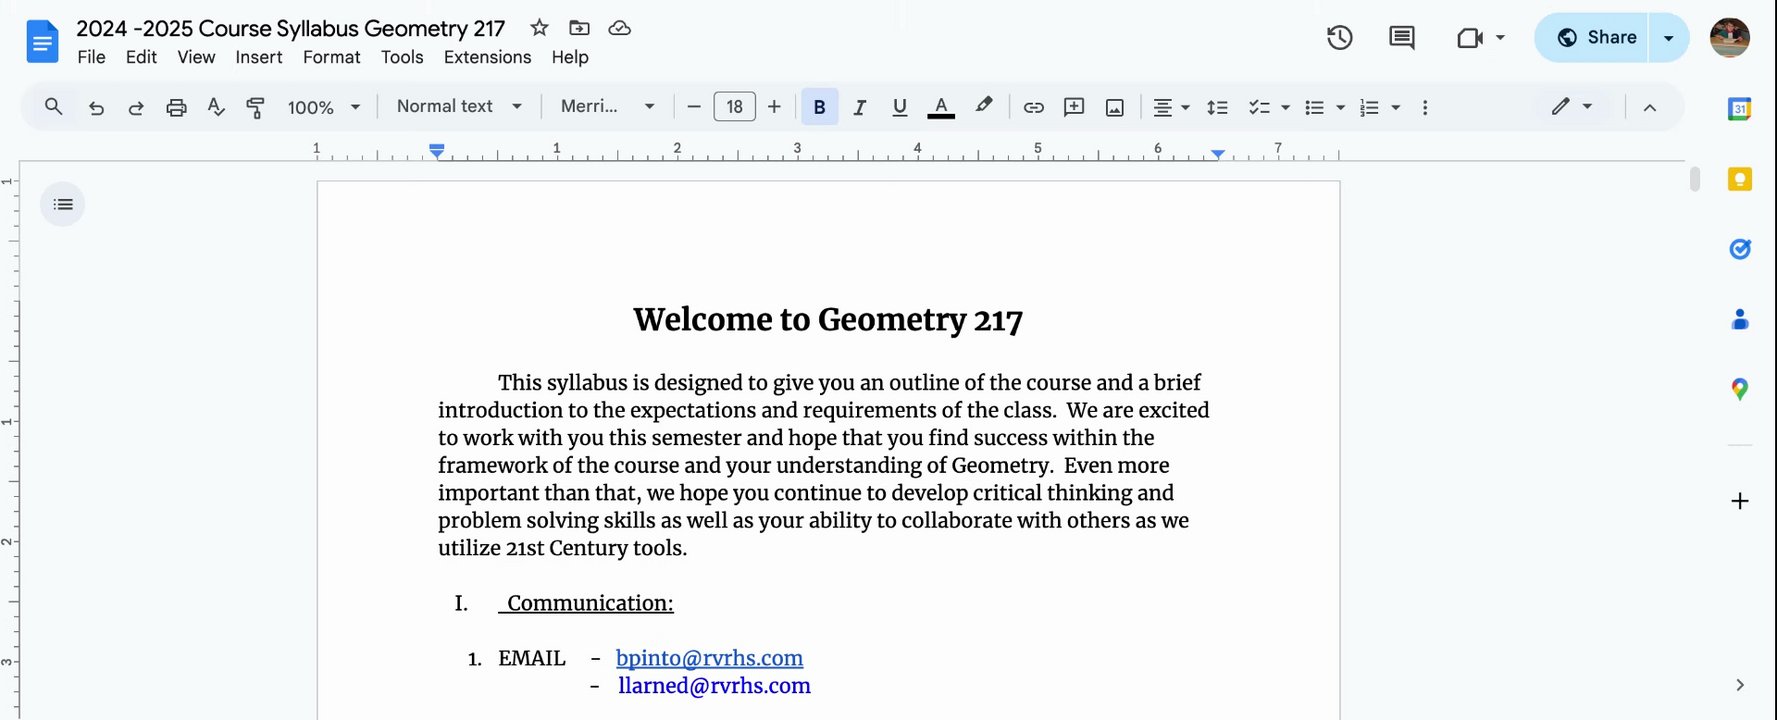Click heading Welcome to Geometry 217

(828, 320)
